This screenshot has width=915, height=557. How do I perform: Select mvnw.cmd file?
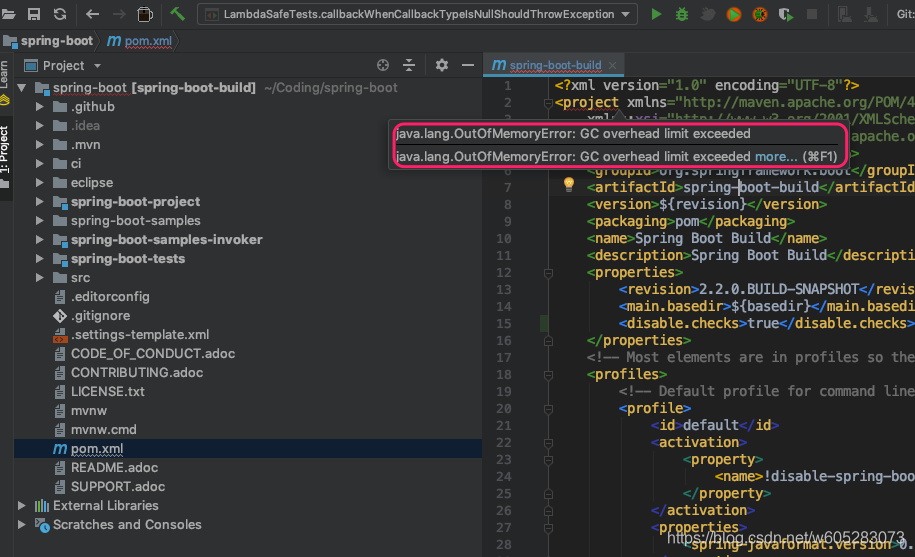103,430
